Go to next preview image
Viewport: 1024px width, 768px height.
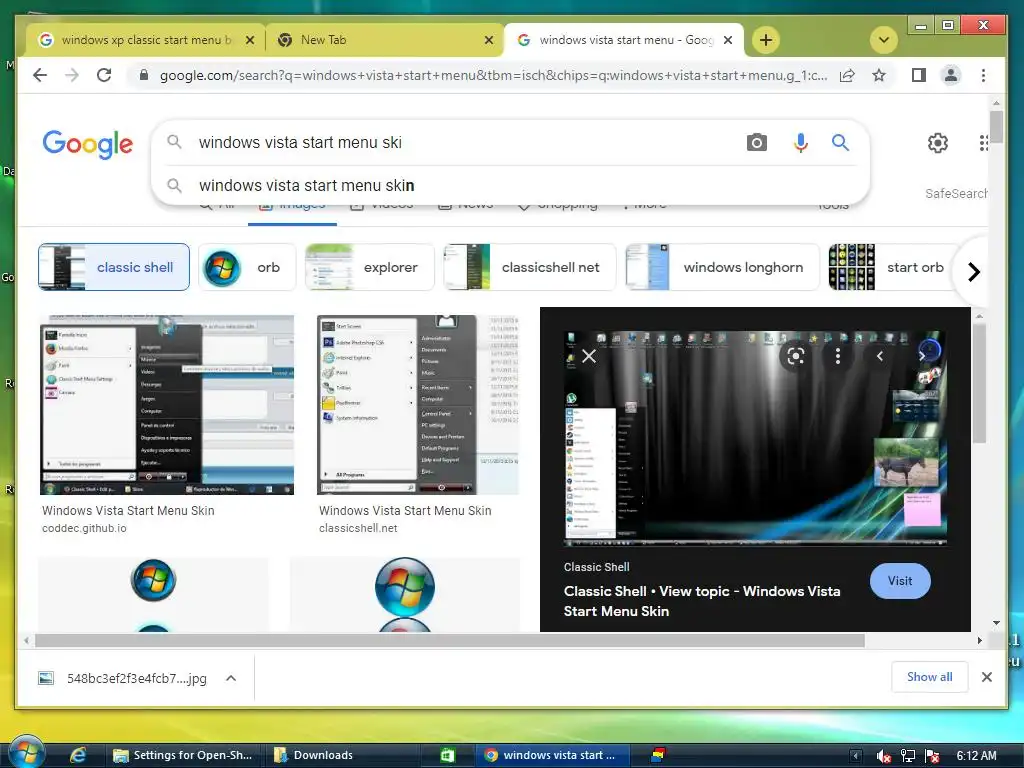[921, 356]
